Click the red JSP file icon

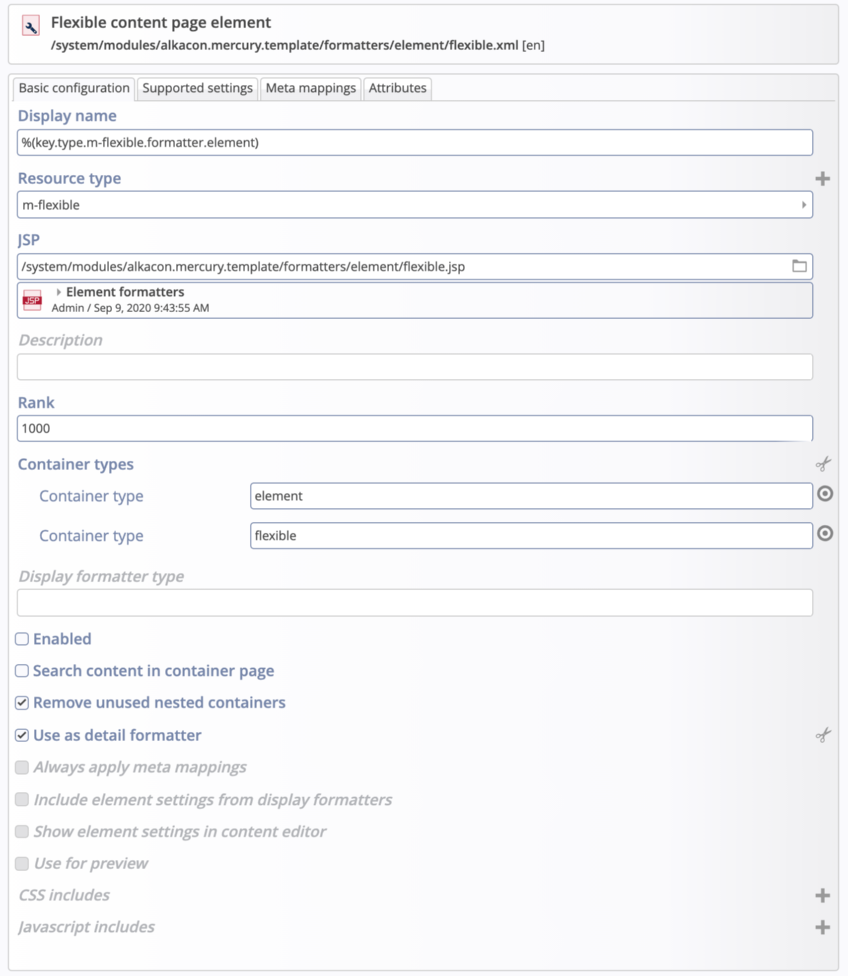(32, 300)
